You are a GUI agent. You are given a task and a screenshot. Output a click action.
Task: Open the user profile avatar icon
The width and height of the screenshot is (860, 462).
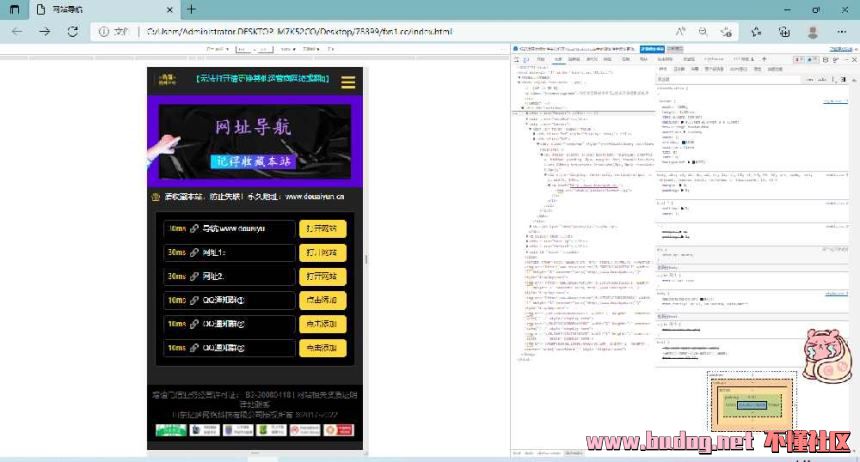[813, 32]
